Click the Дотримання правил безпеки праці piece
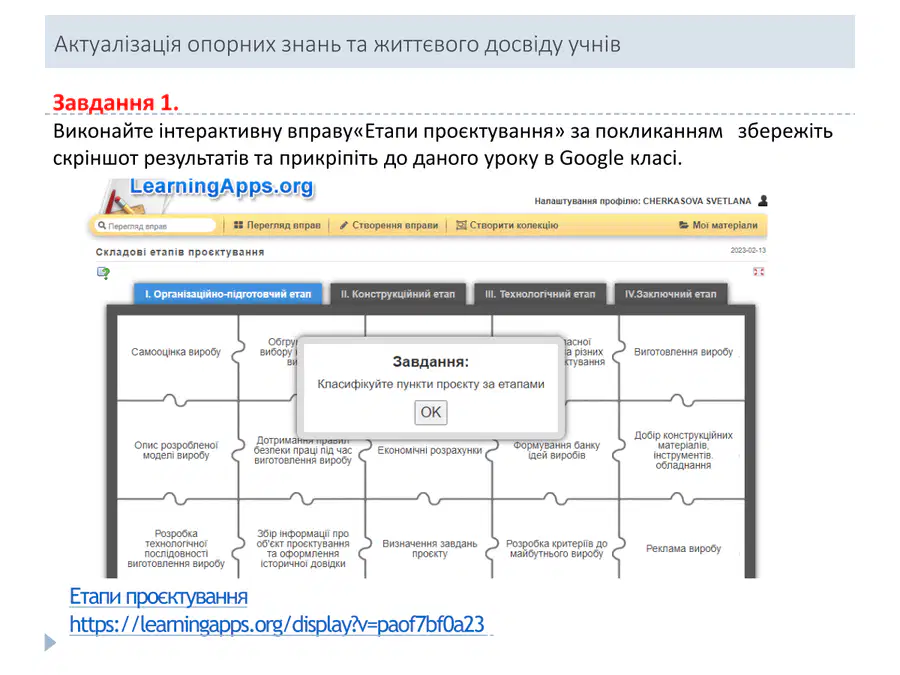The image size is (900, 675). [302, 453]
